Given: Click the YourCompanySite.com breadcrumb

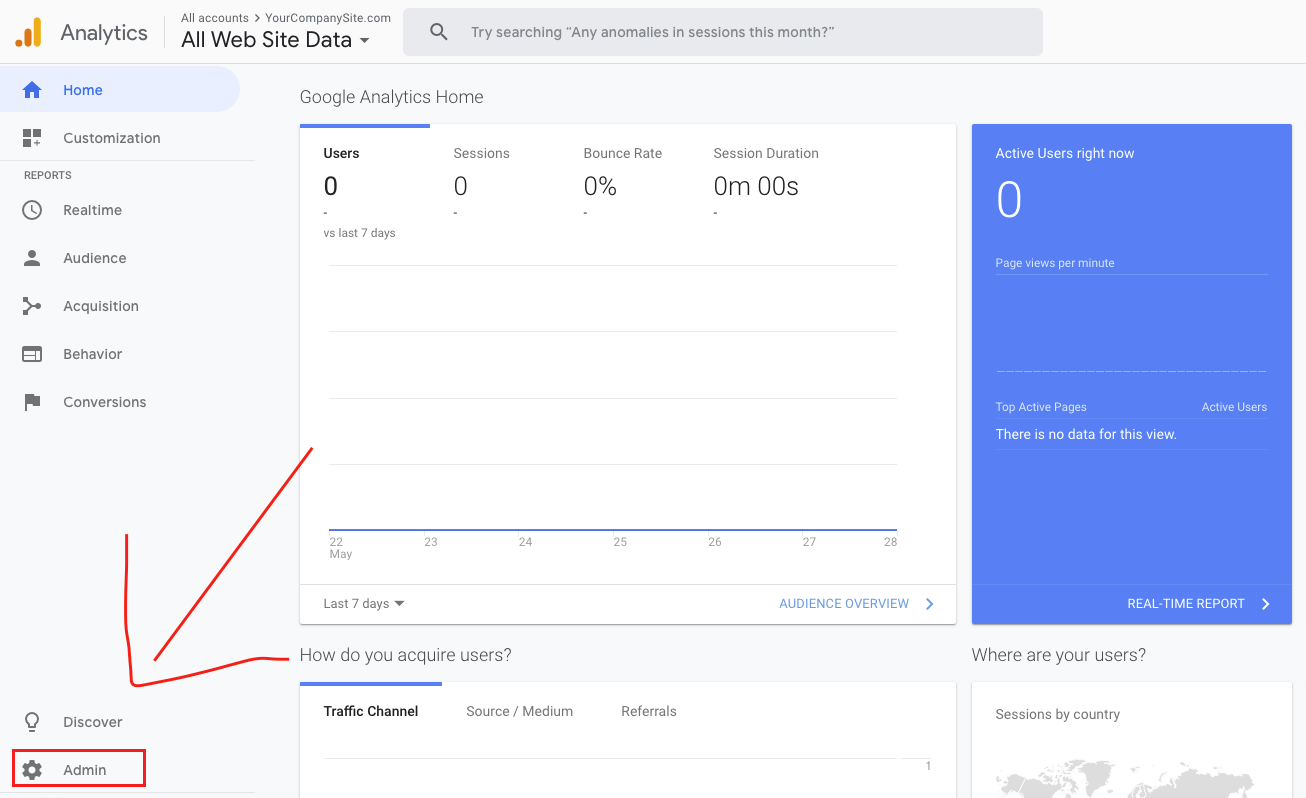Looking at the screenshot, I should pos(328,18).
